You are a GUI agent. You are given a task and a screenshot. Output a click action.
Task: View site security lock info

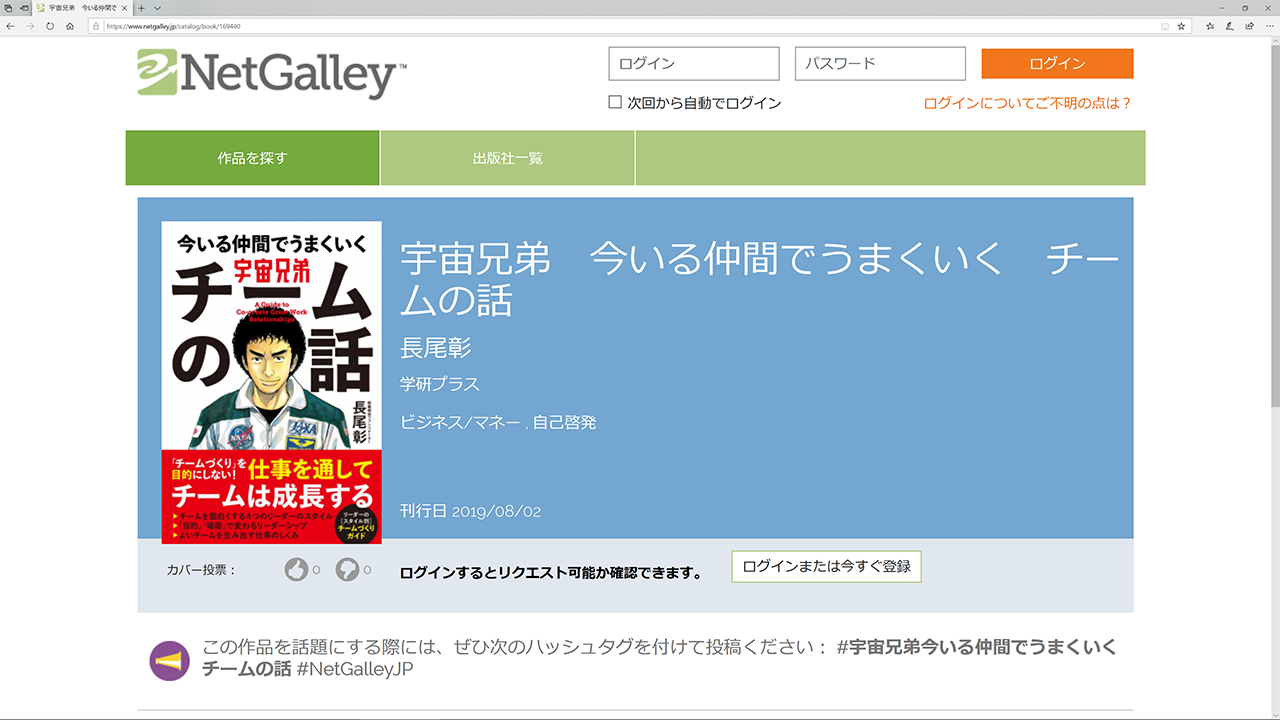(x=97, y=26)
